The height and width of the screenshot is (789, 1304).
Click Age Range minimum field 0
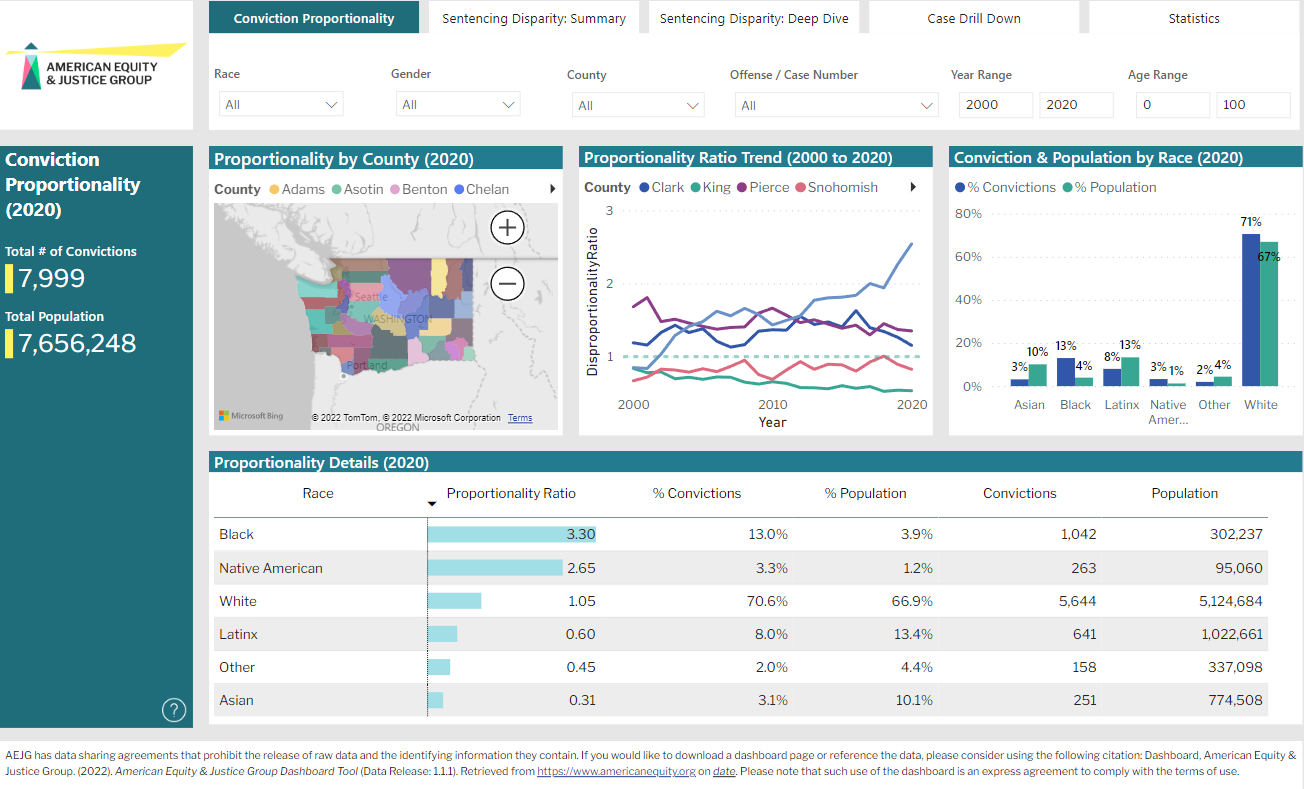(1173, 105)
